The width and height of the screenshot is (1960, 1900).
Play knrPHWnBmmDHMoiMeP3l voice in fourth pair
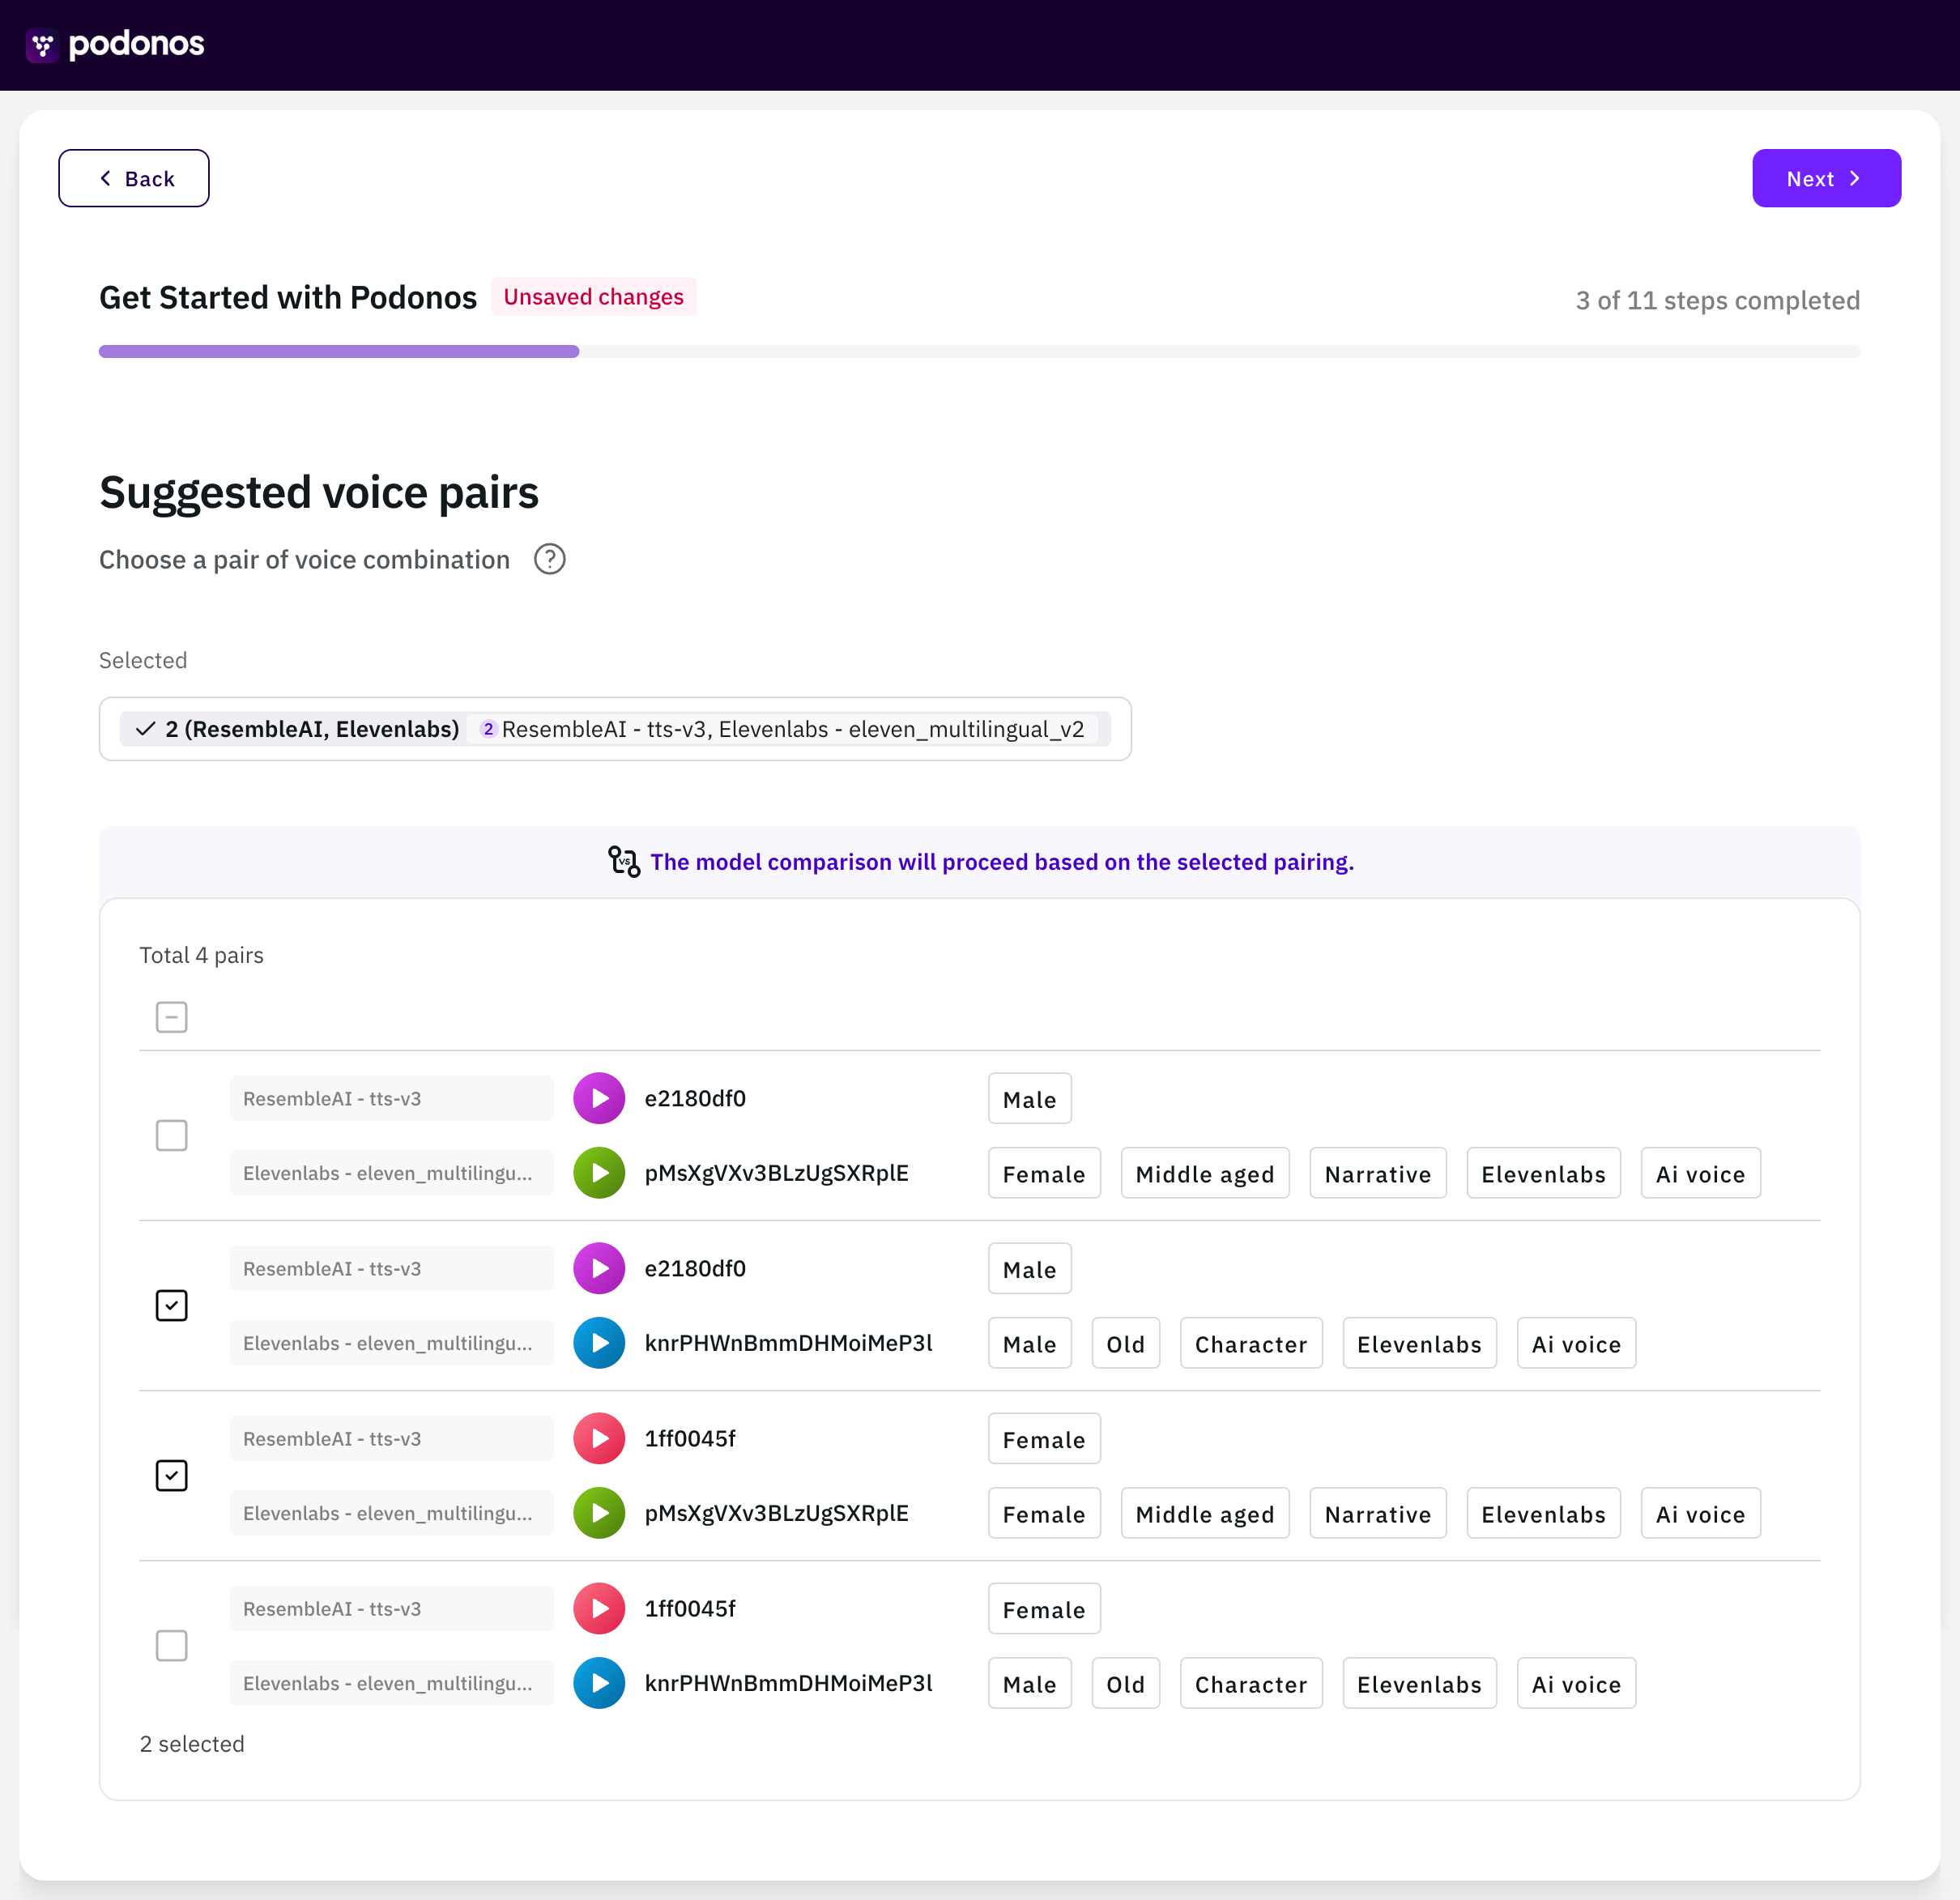599,1683
